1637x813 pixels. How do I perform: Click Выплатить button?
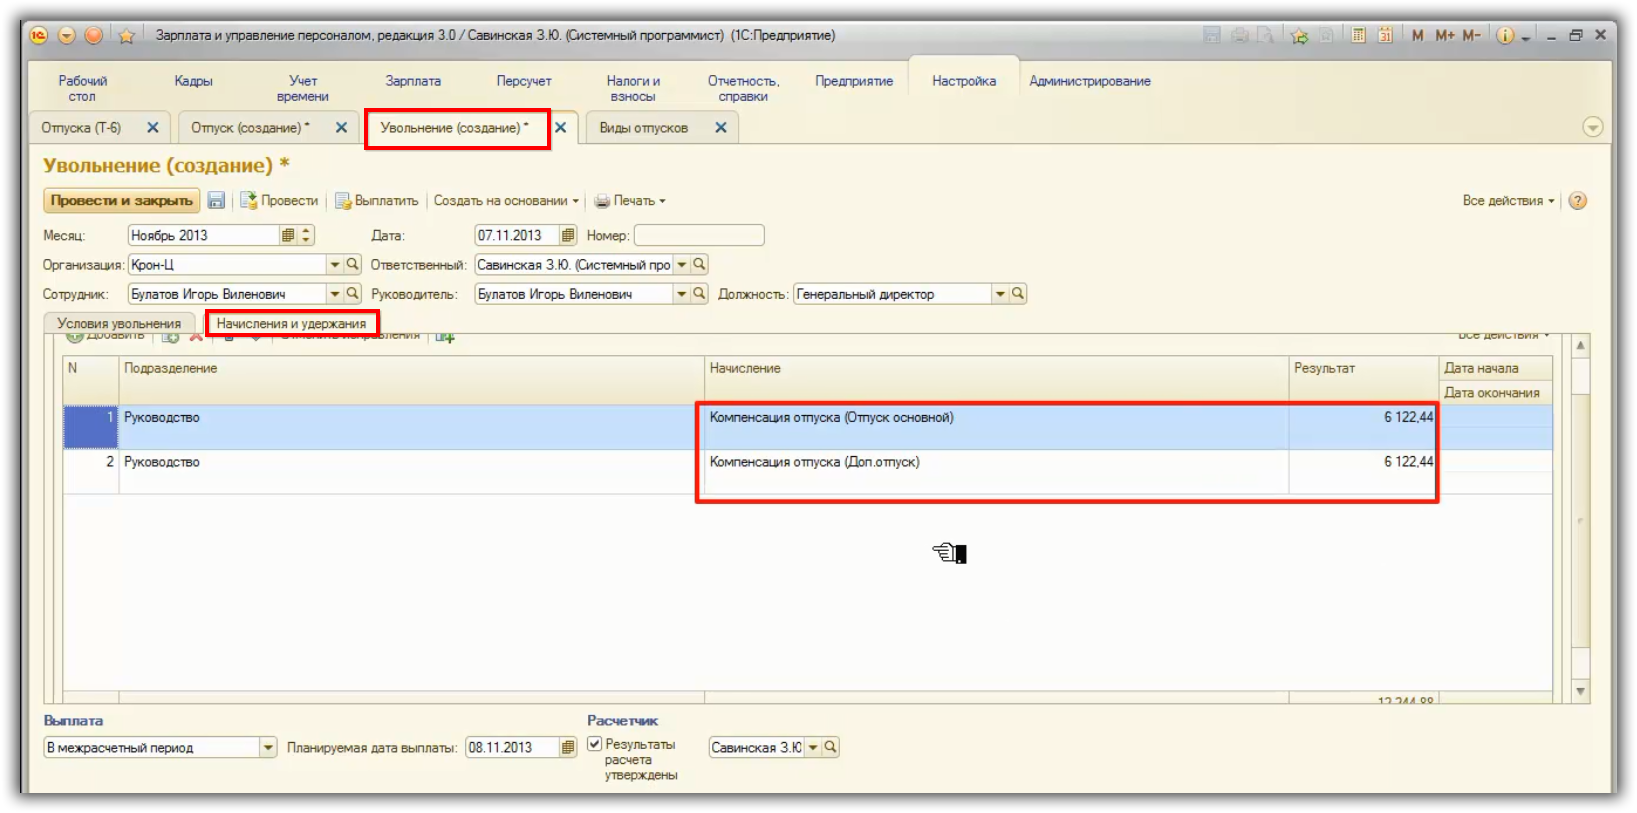(x=377, y=201)
